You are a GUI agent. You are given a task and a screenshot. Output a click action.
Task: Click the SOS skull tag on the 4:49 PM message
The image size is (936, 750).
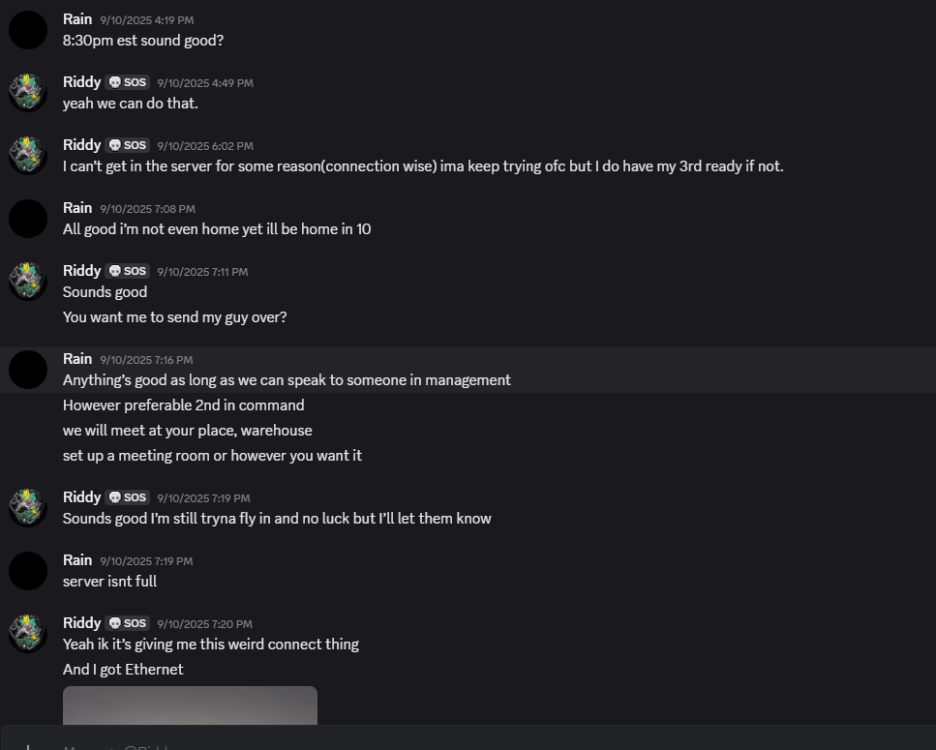tap(128, 83)
